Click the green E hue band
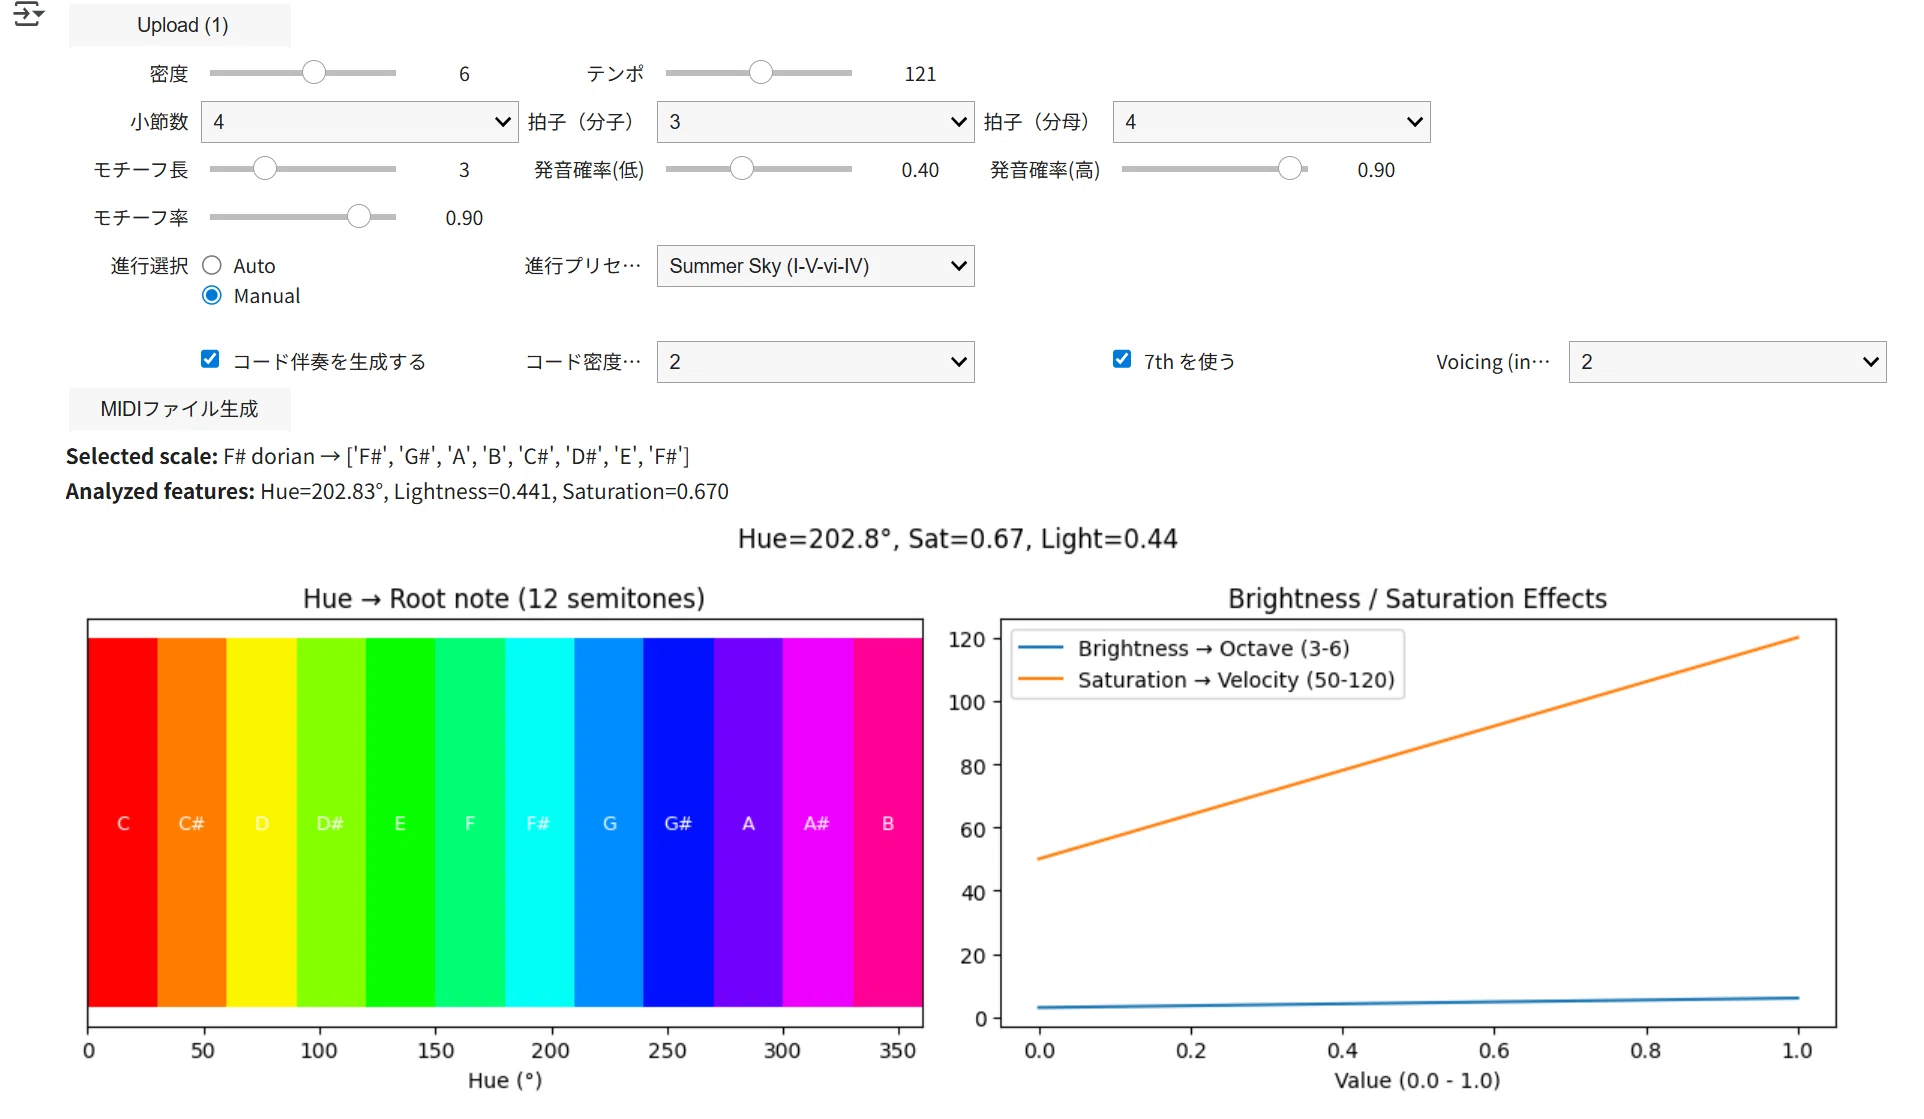Image resolution: width=1924 pixels, height=1119 pixels. (400, 822)
